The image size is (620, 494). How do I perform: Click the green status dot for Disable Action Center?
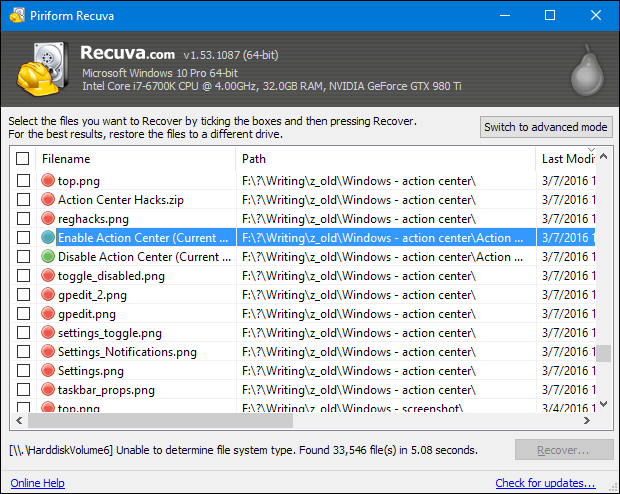click(48, 256)
